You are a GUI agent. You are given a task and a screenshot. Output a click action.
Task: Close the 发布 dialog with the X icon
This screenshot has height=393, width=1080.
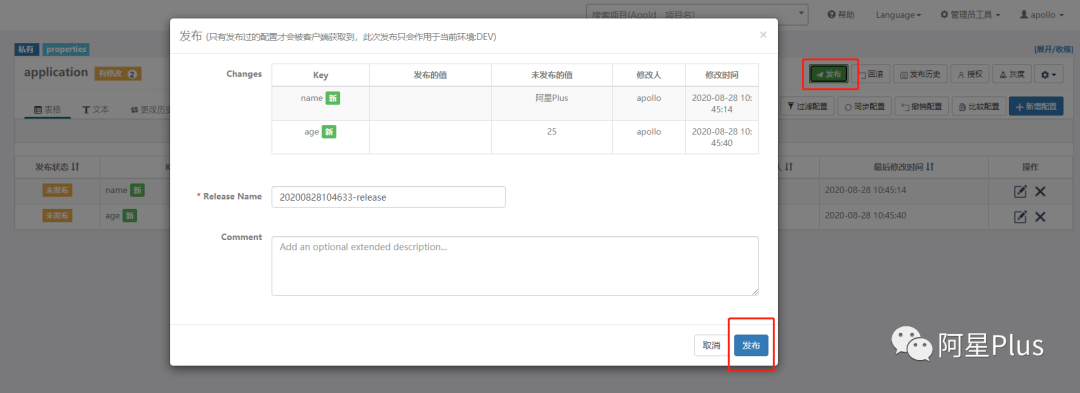pyautogui.click(x=763, y=34)
